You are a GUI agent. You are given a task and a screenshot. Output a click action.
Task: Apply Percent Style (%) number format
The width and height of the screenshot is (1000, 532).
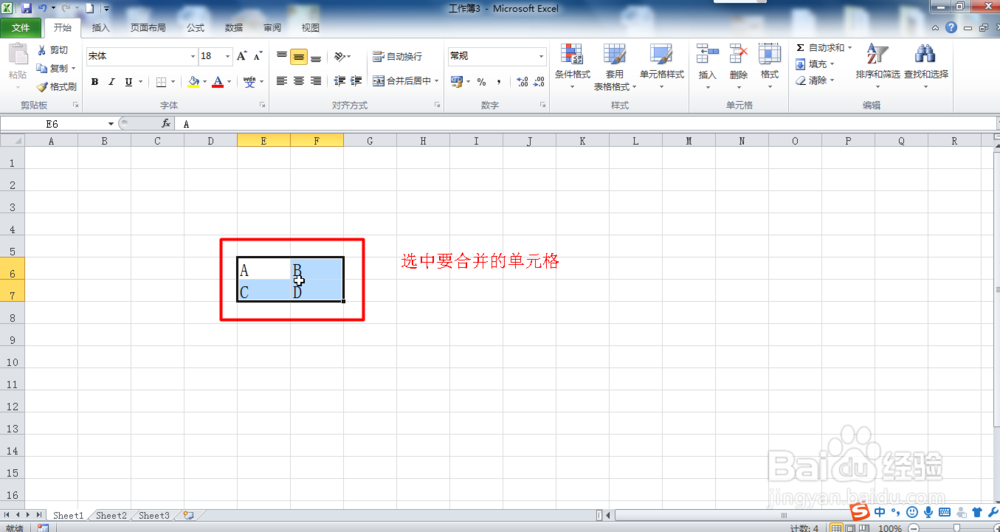482,82
